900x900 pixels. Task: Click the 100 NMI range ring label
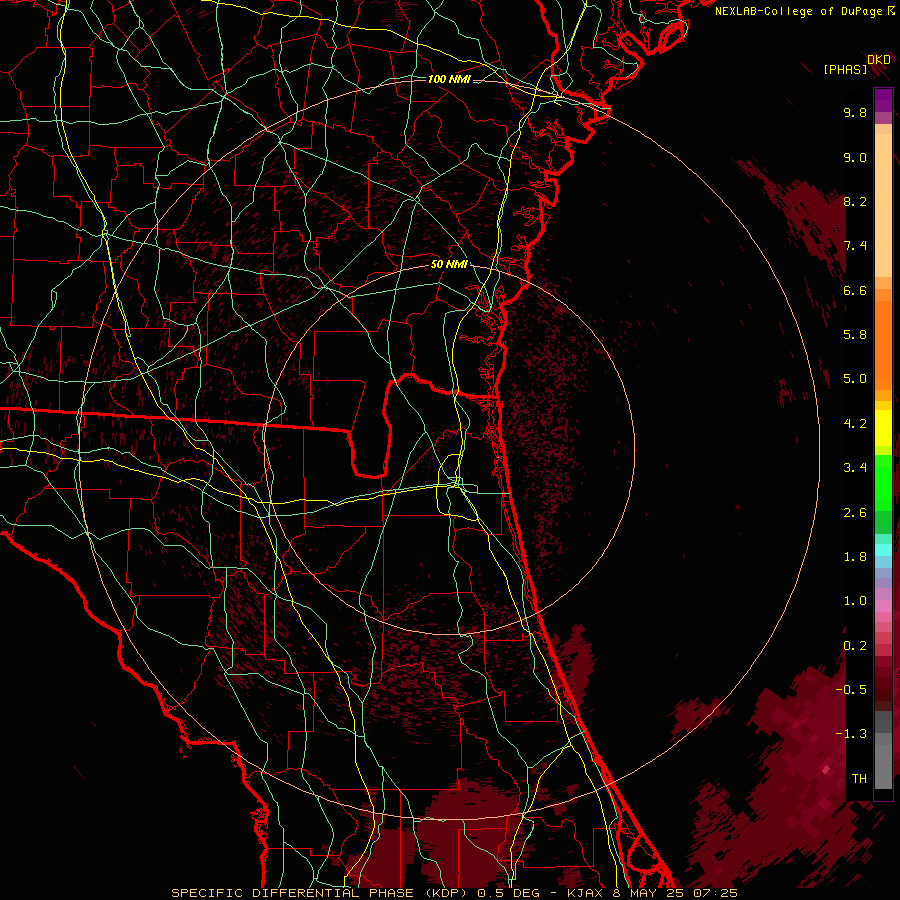click(449, 79)
